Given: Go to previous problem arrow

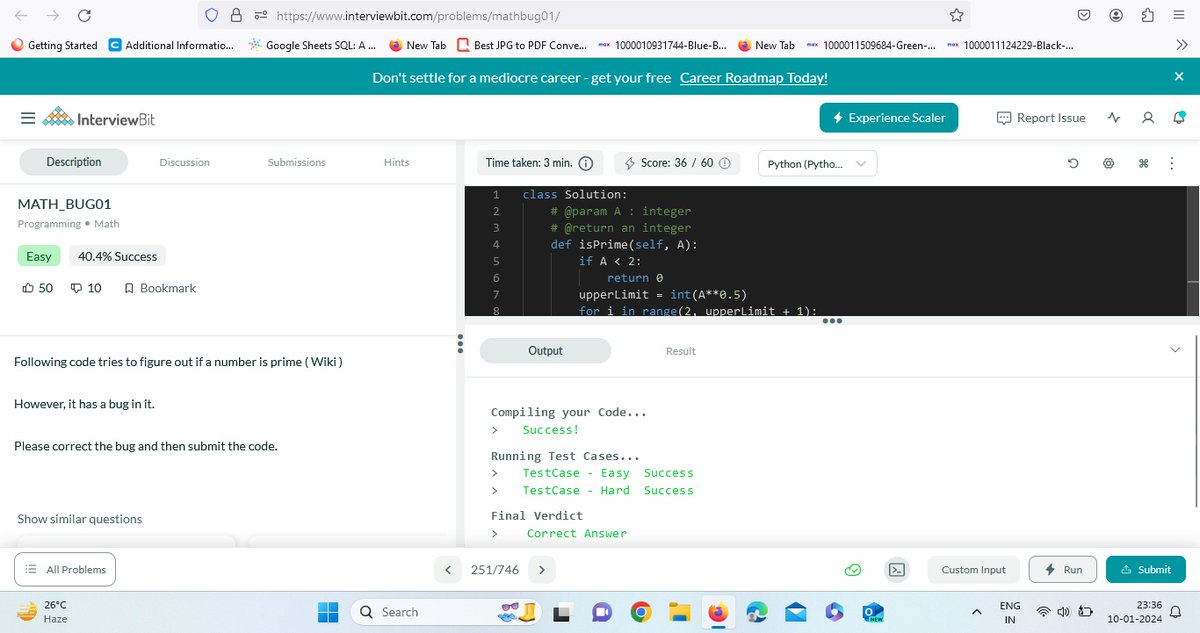Looking at the screenshot, I should [447, 570].
